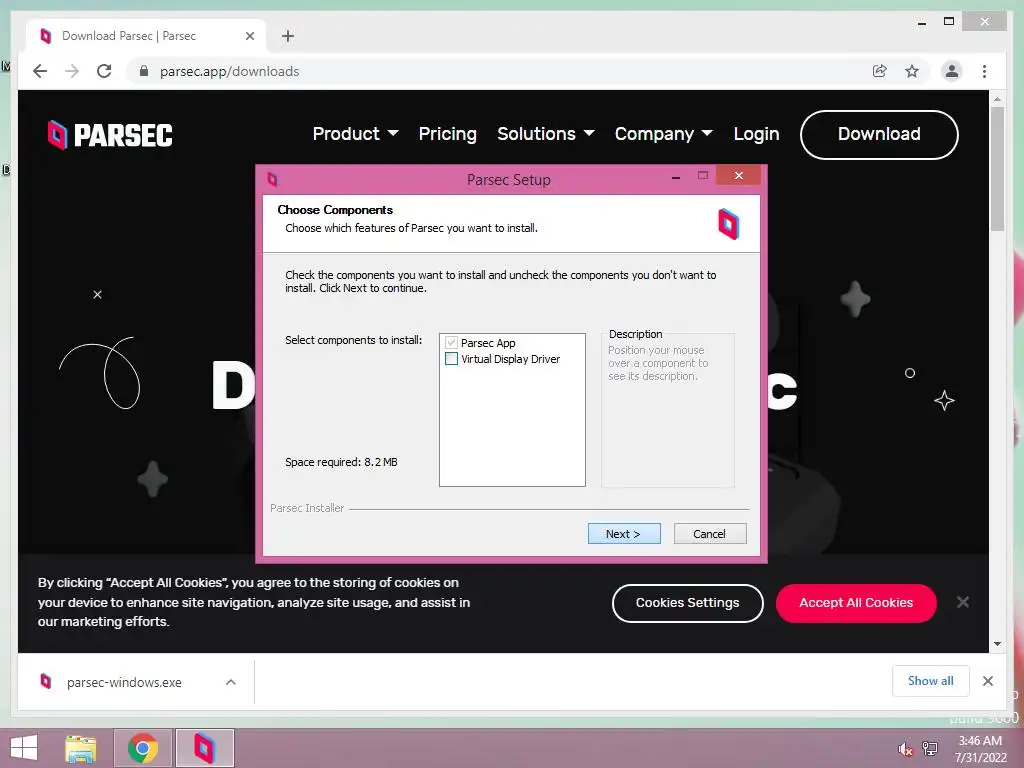This screenshot has width=1024, height=768.
Task: Click the muted volume tray icon
Action: point(904,749)
